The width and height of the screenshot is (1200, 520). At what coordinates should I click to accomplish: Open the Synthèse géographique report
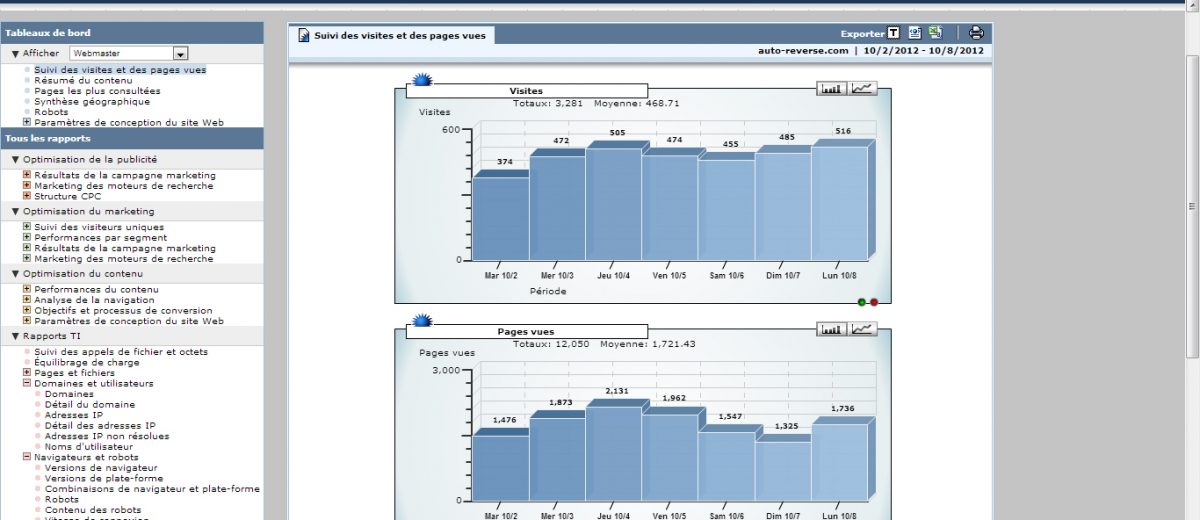click(92, 101)
